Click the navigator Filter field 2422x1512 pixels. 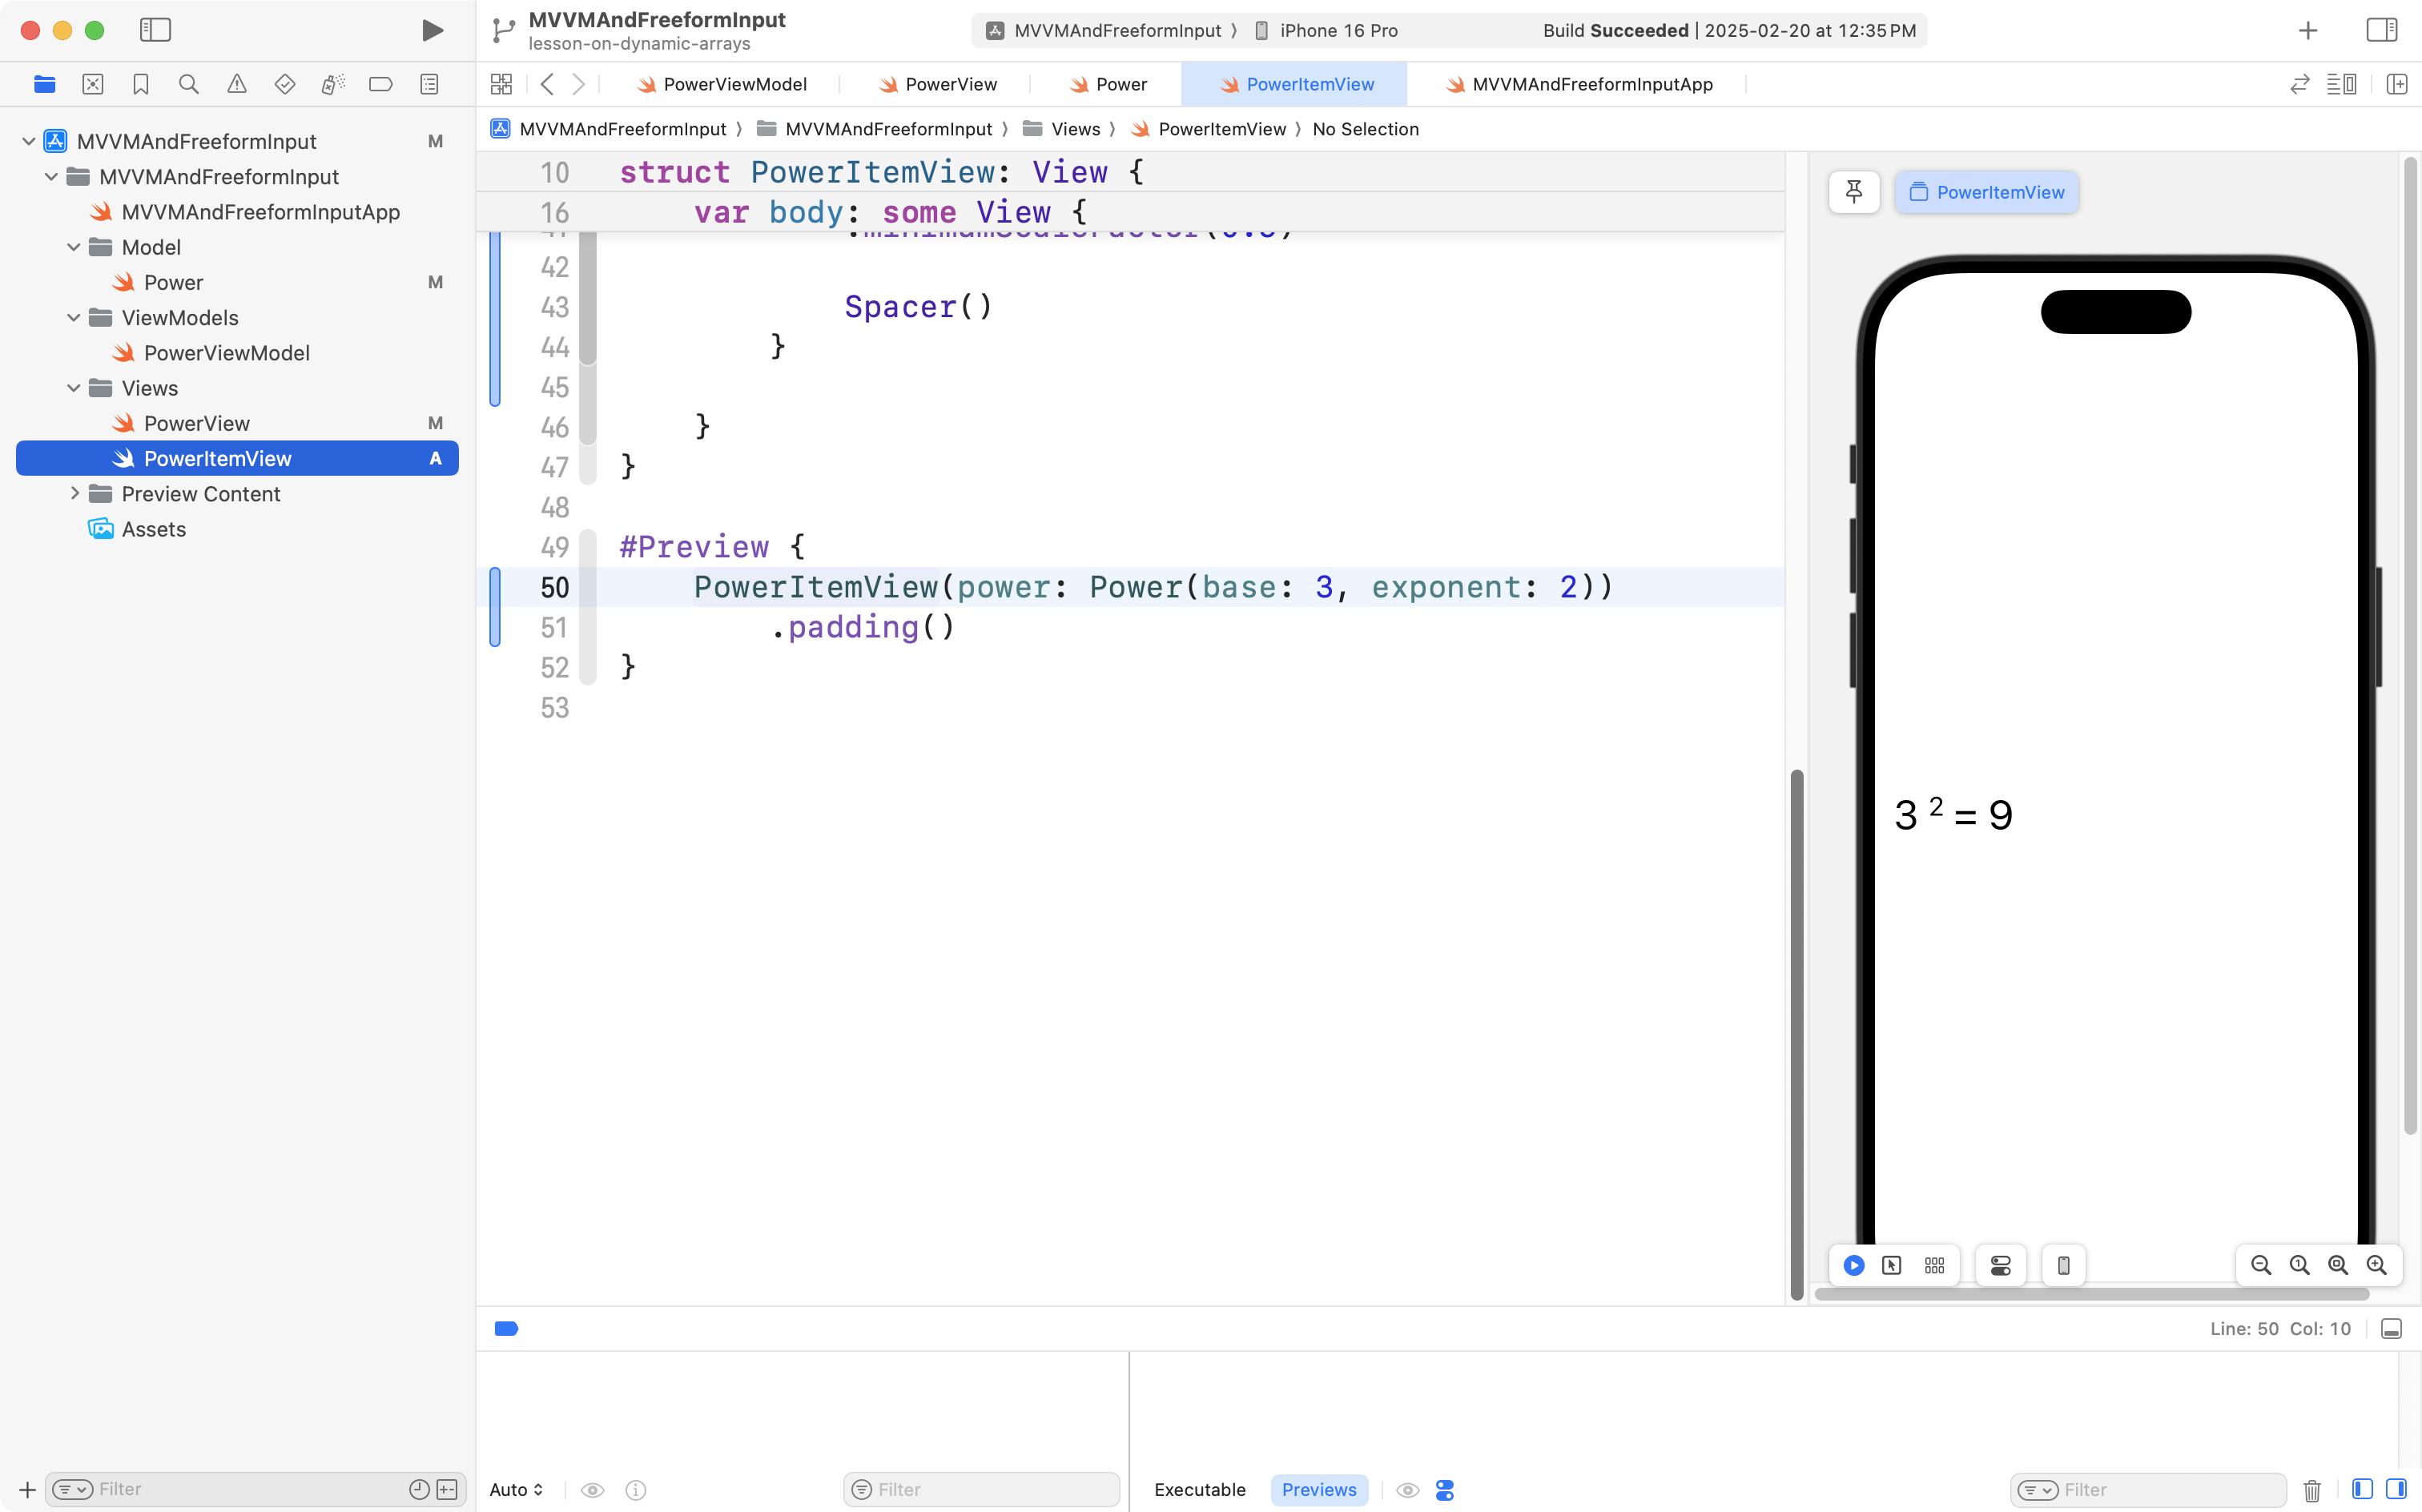pos(240,1489)
